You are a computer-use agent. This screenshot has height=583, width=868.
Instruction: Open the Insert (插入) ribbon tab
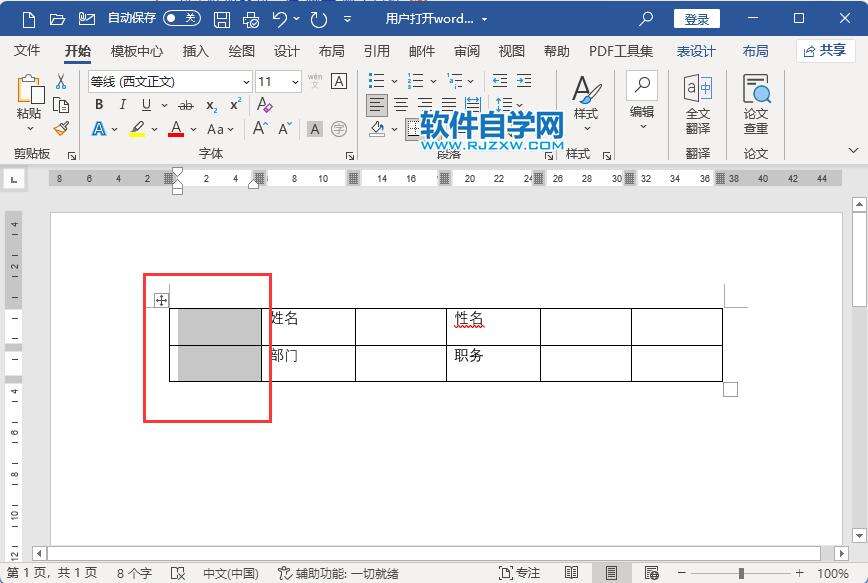196,51
